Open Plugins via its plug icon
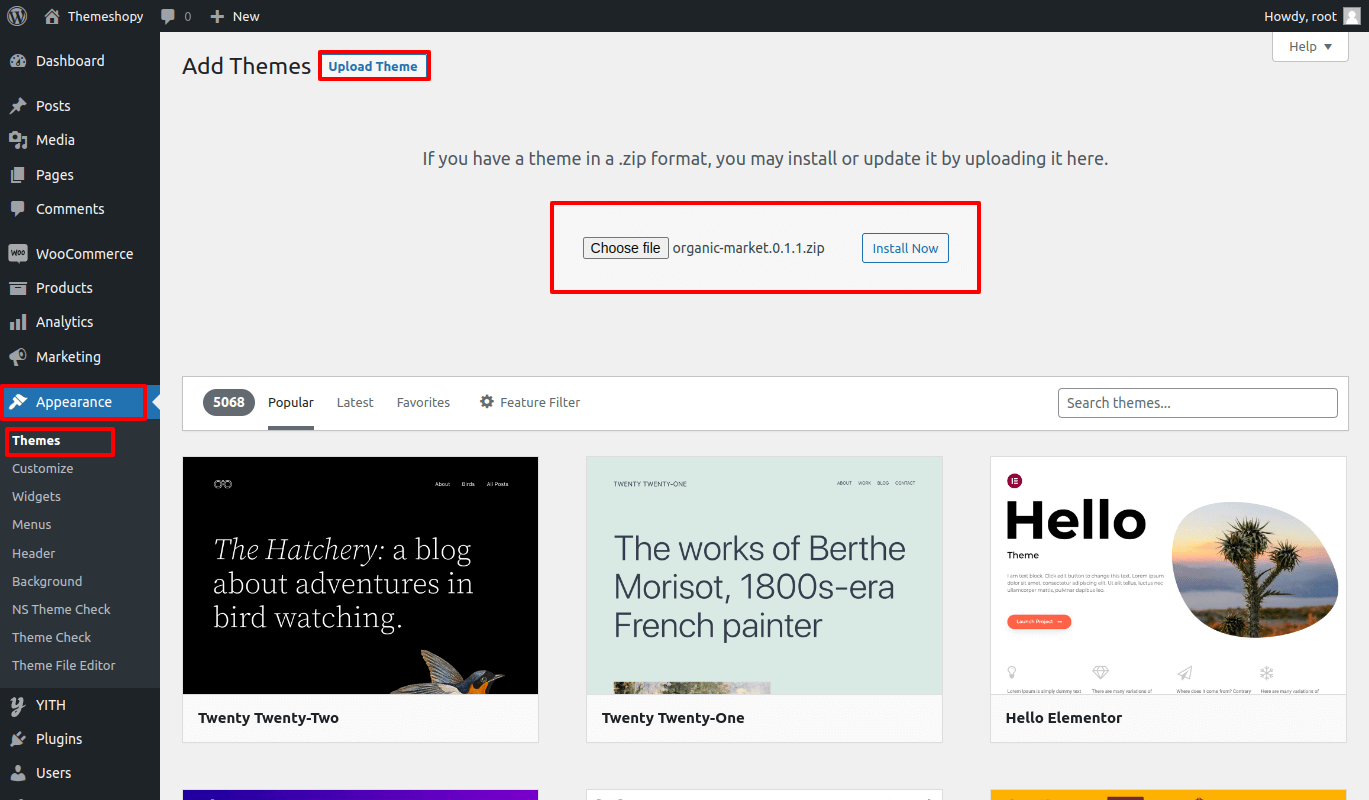 [x=18, y=739]
